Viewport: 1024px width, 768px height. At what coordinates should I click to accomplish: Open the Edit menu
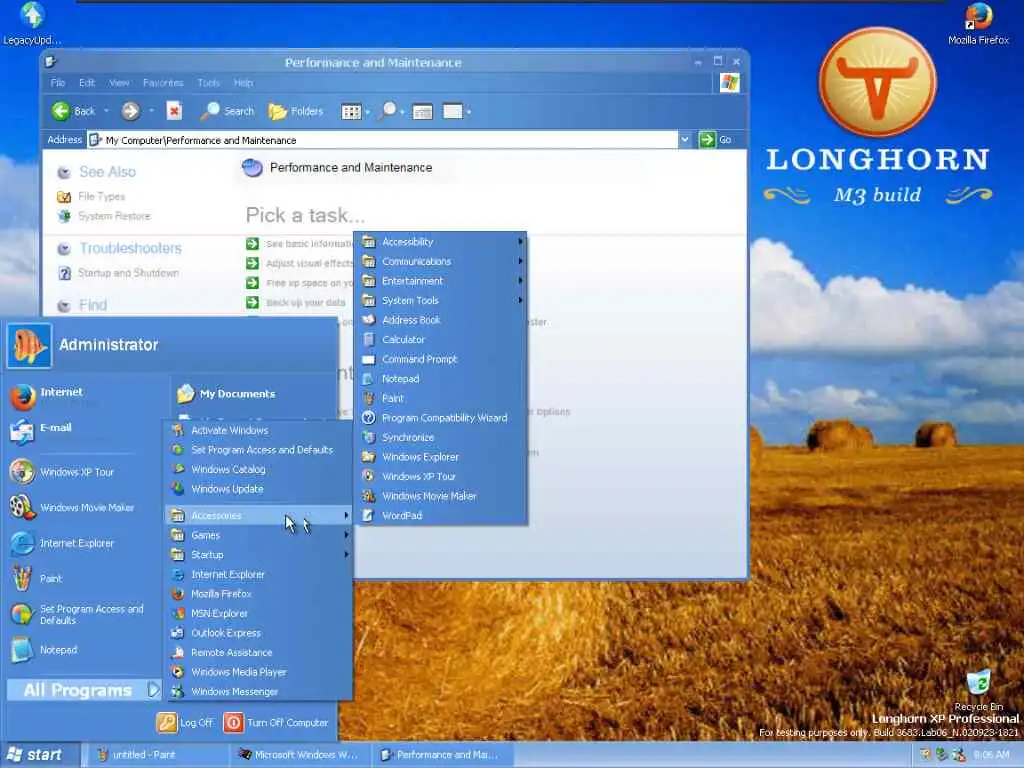coord(87,83)
